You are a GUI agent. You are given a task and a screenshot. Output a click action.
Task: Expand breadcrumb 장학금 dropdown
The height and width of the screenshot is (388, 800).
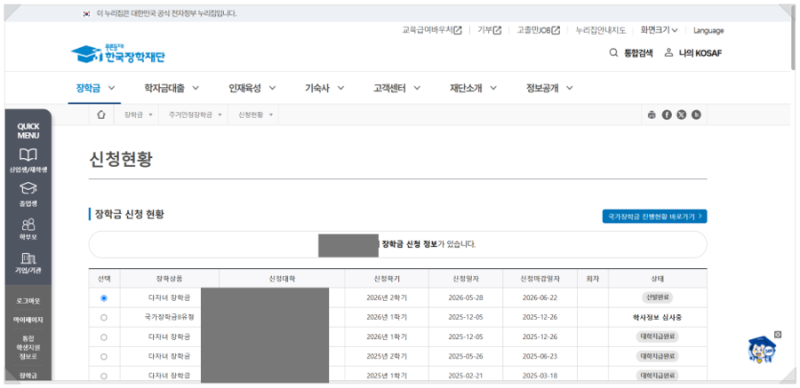(139, 115)
